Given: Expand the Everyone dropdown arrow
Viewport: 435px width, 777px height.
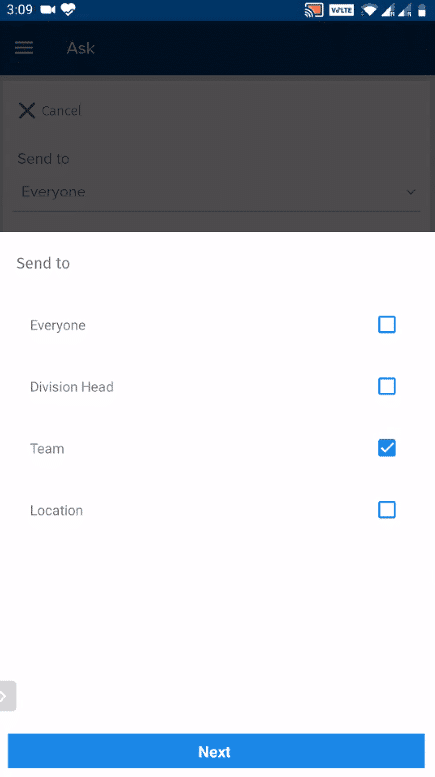Looking at the screenshot, I should [x=411, y=192].
